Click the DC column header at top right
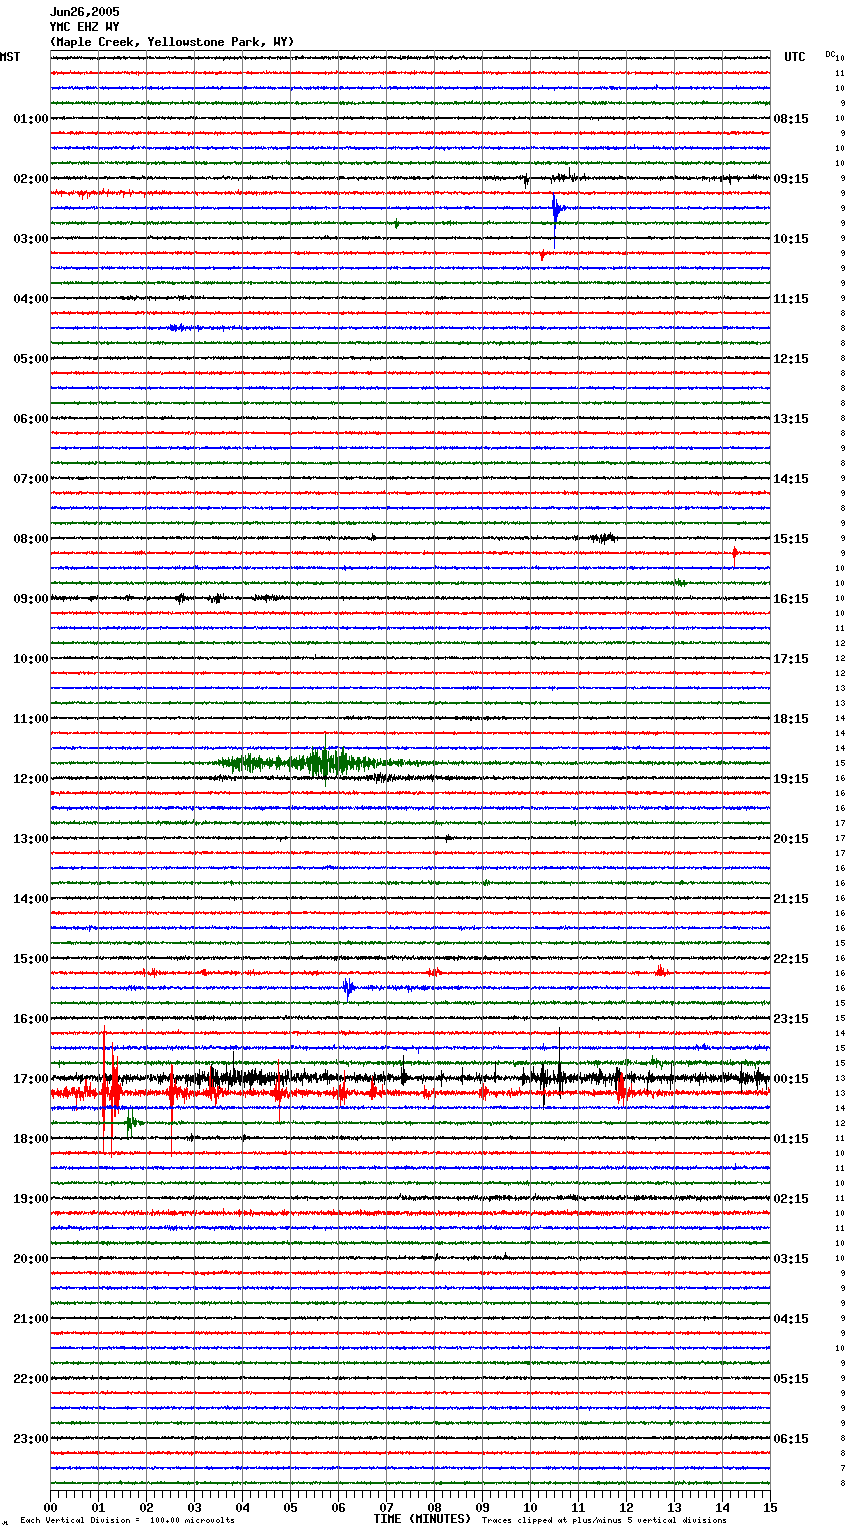 (830, 54)
